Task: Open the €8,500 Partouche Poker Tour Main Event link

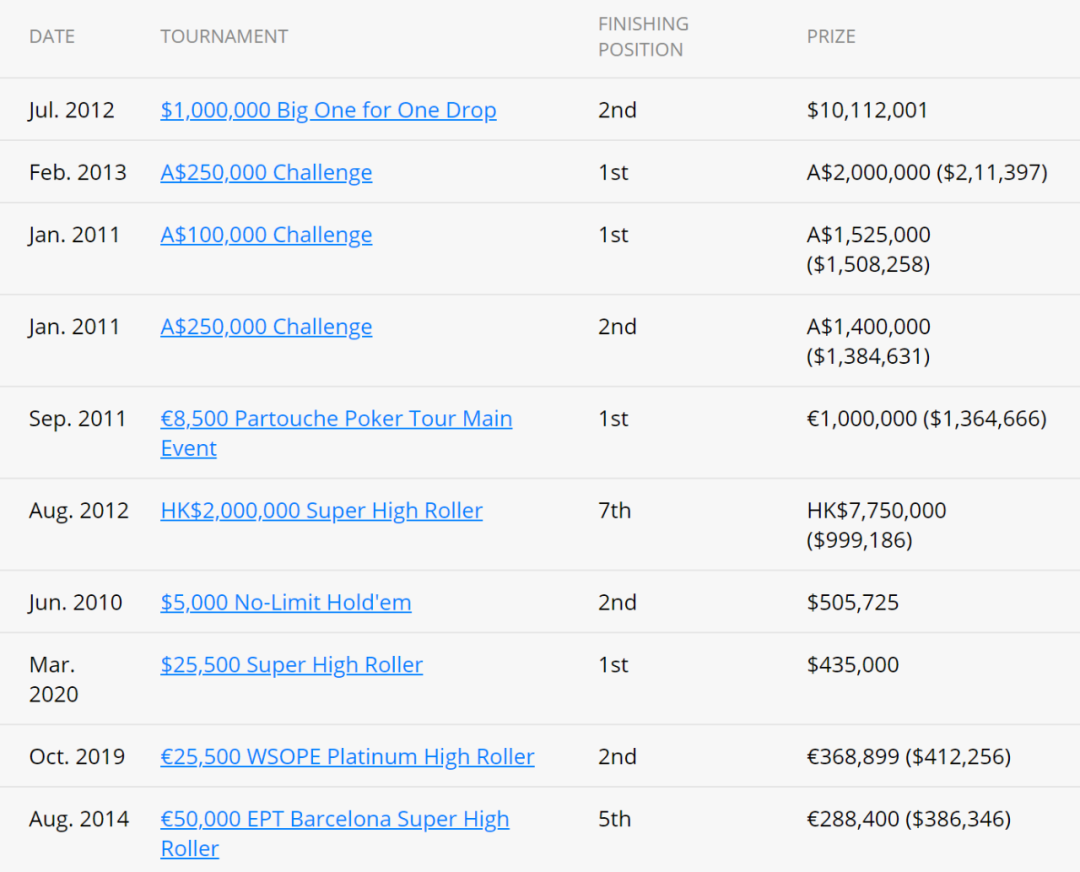Action: (x=336, y=418)
